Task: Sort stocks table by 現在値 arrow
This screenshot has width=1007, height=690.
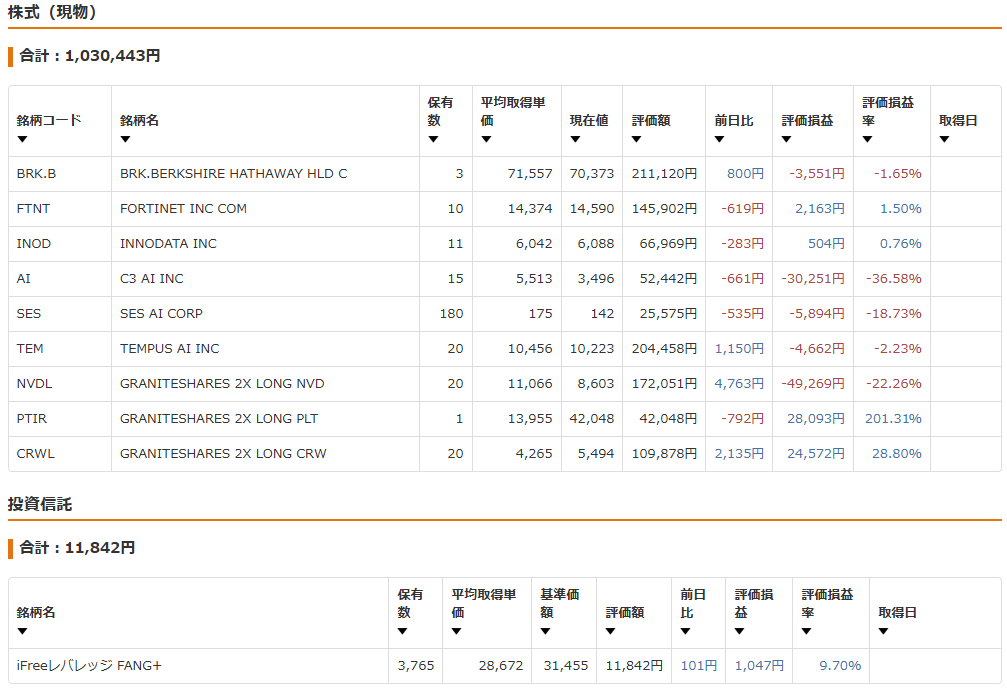Action: 575,139
